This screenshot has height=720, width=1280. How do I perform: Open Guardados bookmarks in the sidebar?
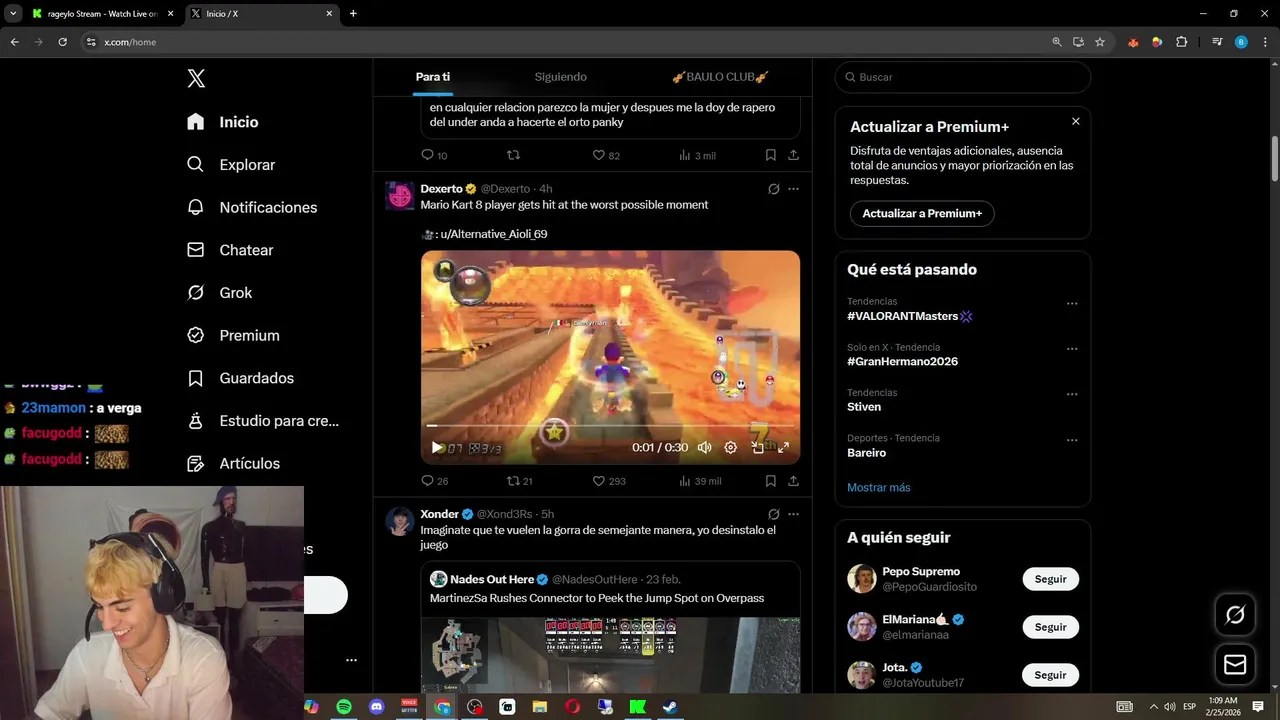point(240,378)
